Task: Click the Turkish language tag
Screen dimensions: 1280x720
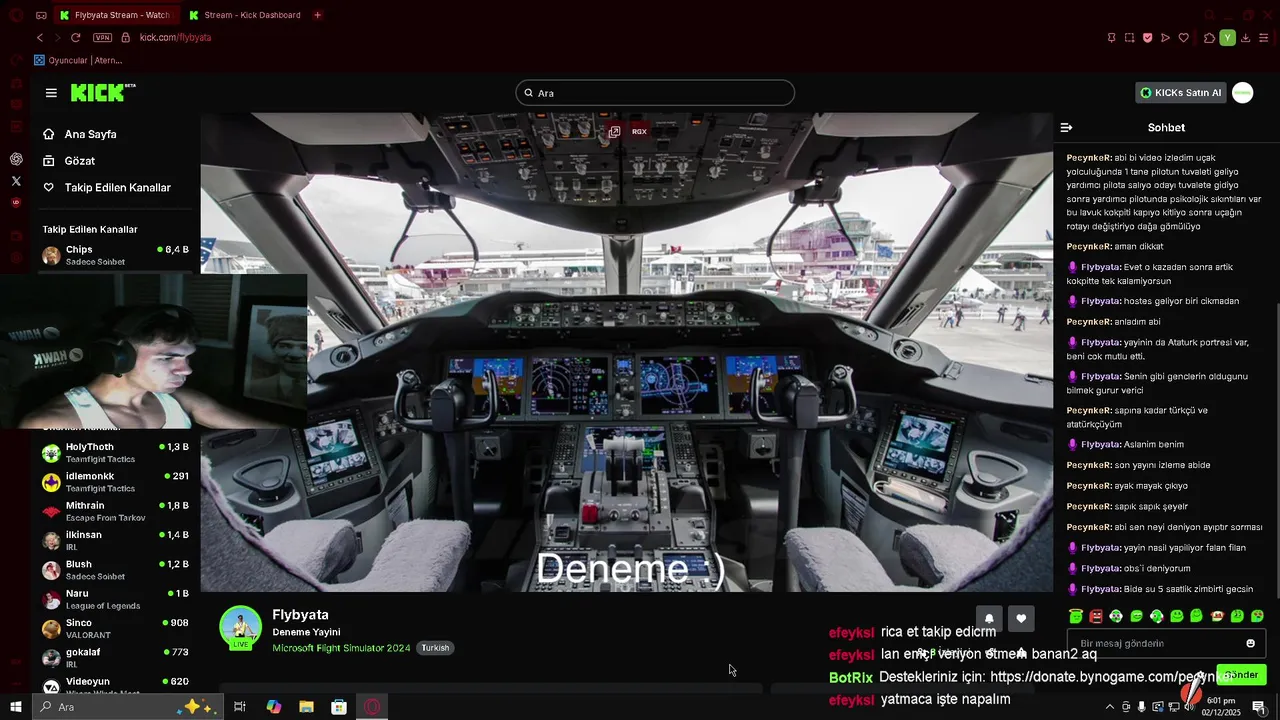Action: [x=435, y=648]
